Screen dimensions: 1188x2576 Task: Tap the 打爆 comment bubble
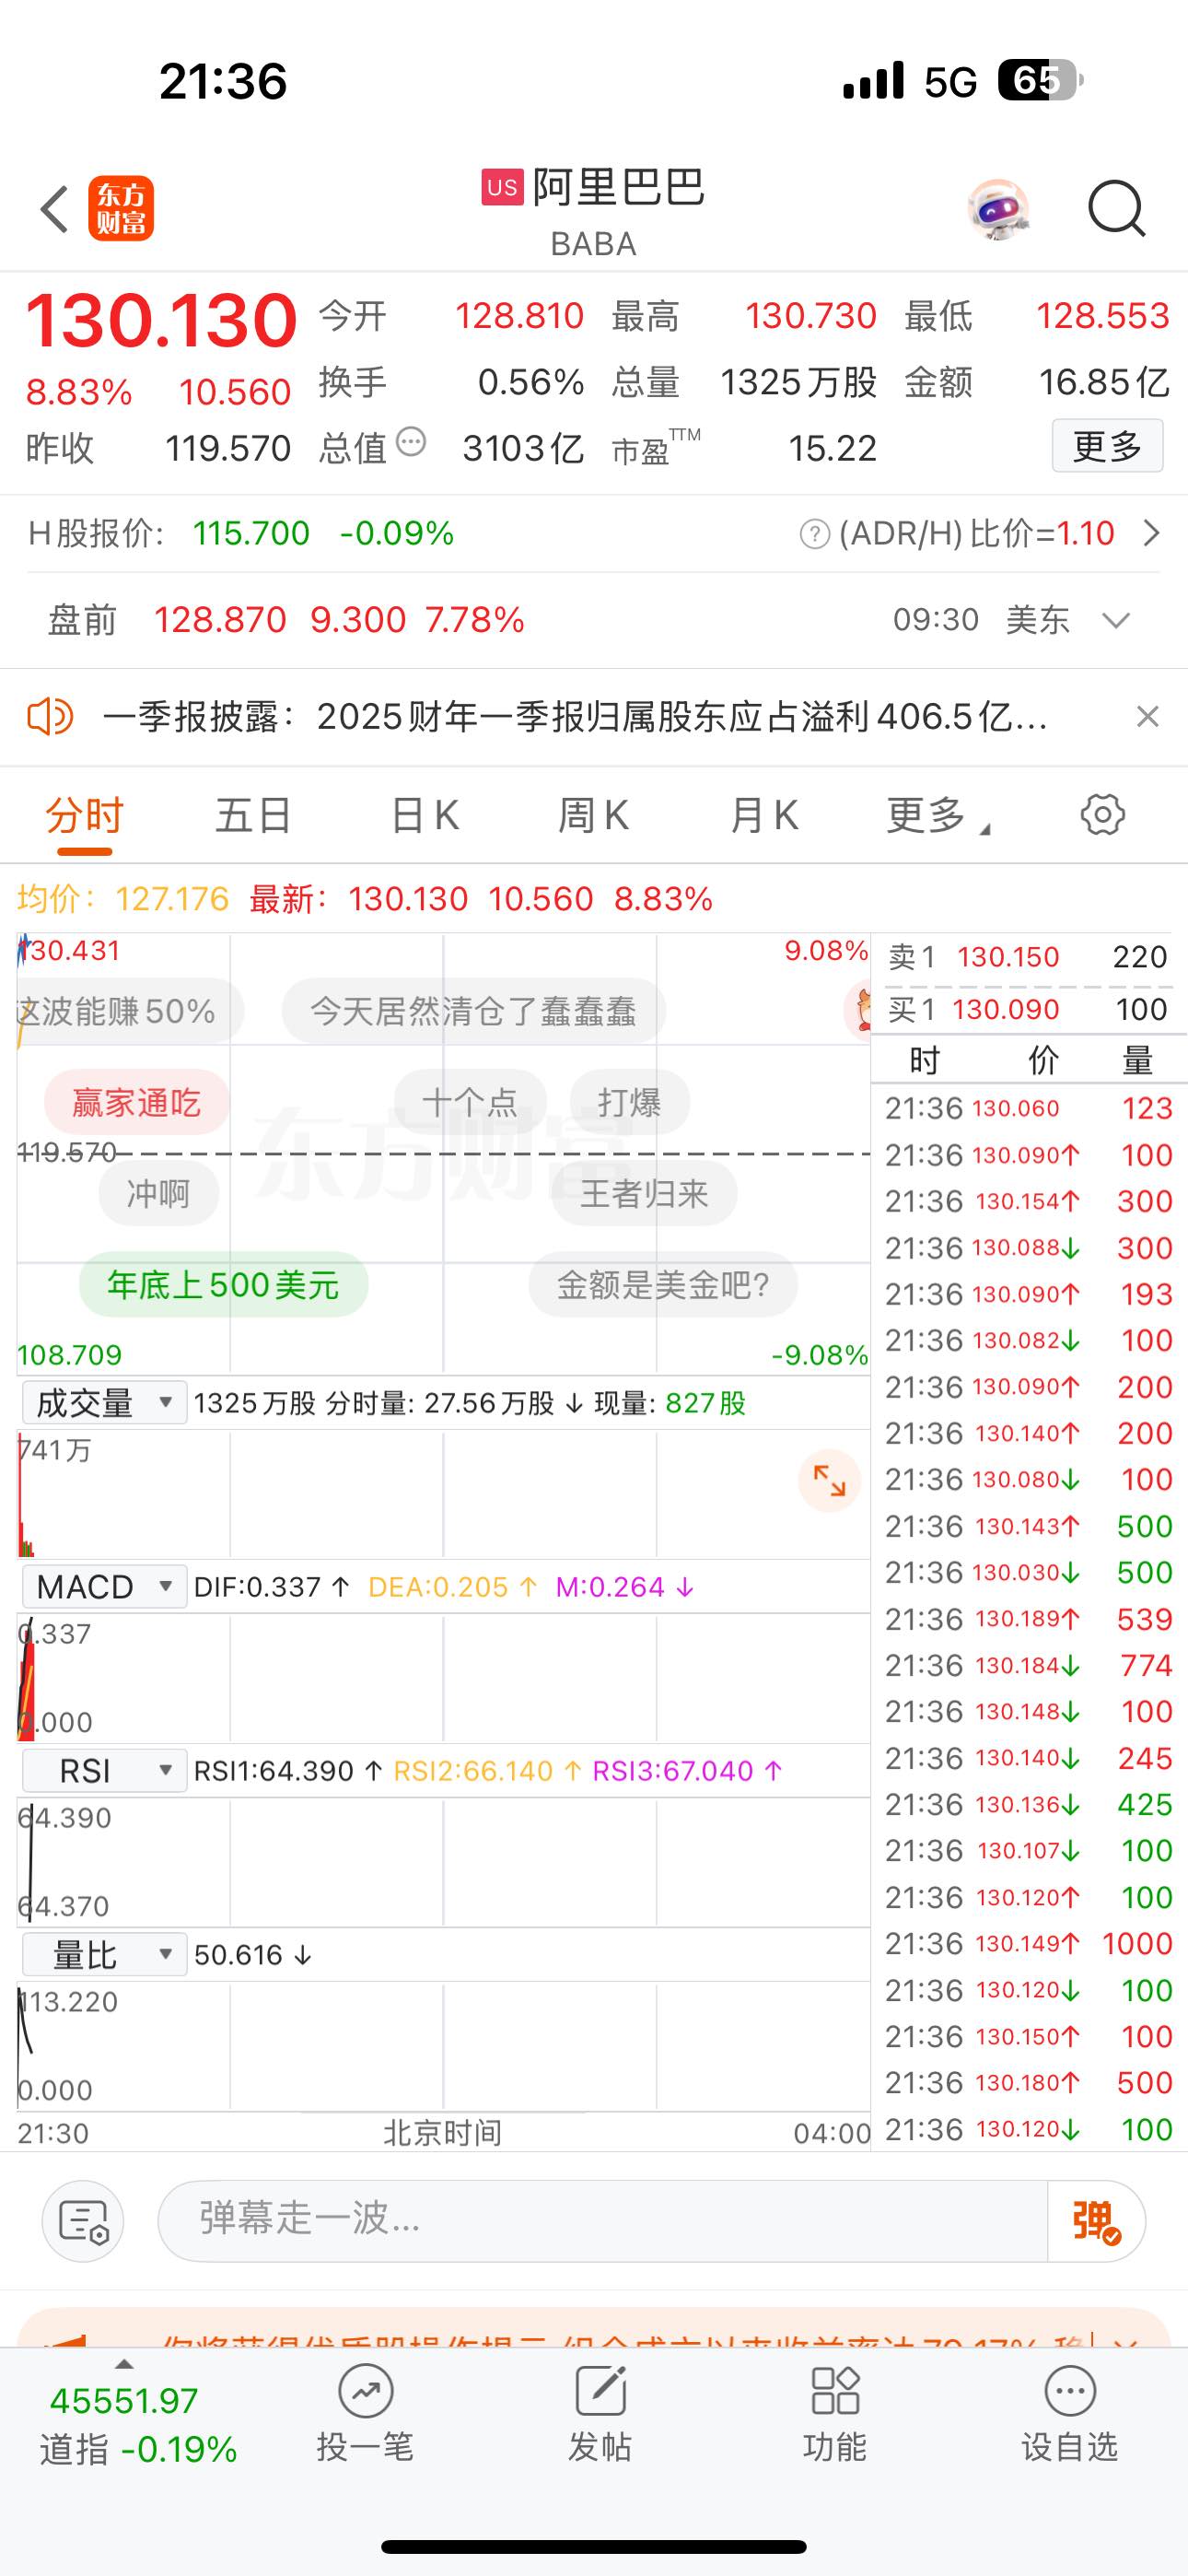click(629, 1103)
